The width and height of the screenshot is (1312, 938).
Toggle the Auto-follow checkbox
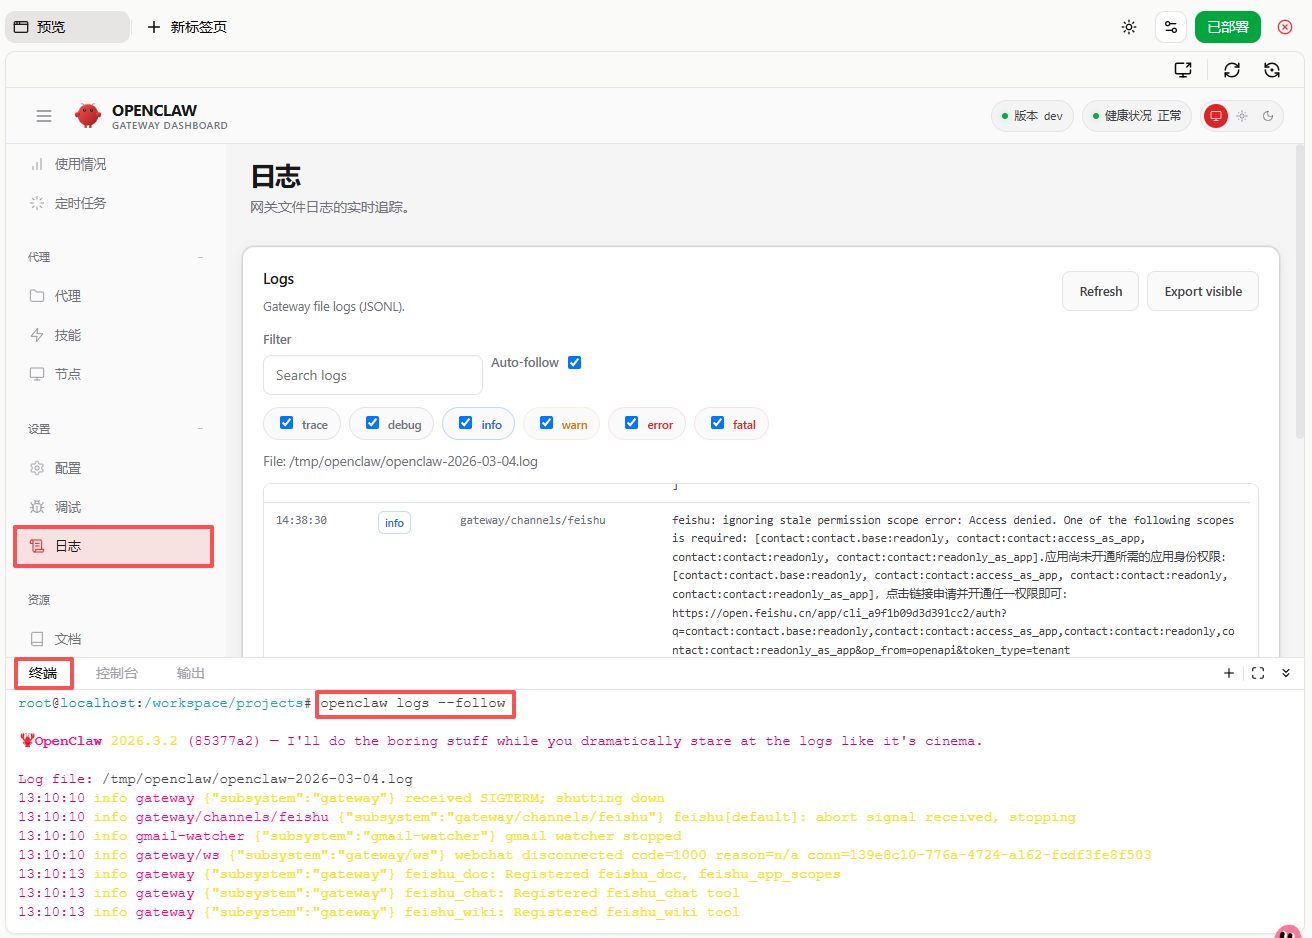pyautogui.click(x=574, y=363)
